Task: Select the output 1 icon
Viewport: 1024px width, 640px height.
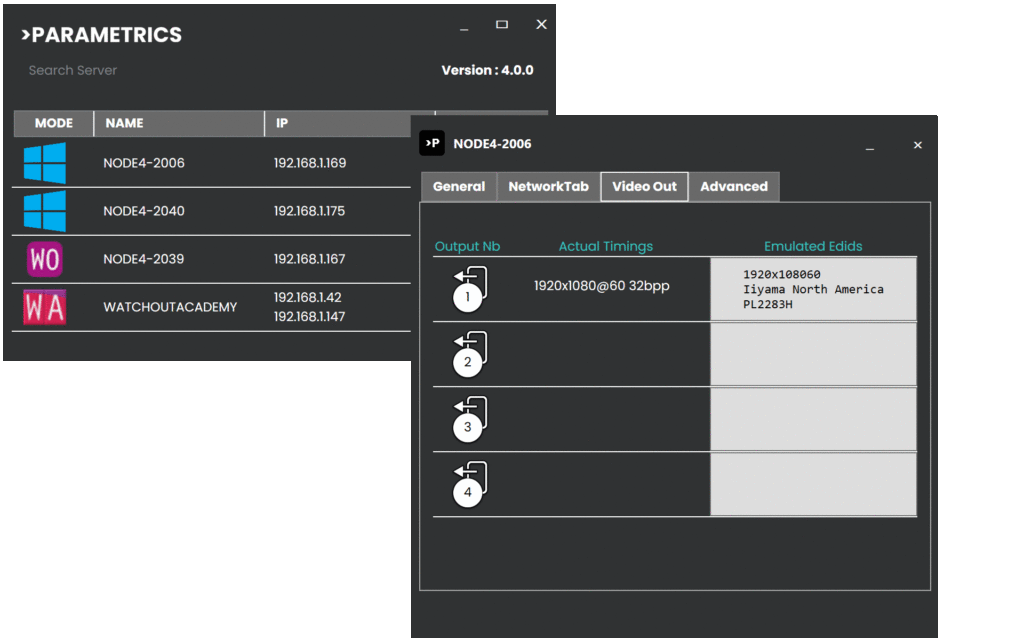Action: [x=469, y=289]
